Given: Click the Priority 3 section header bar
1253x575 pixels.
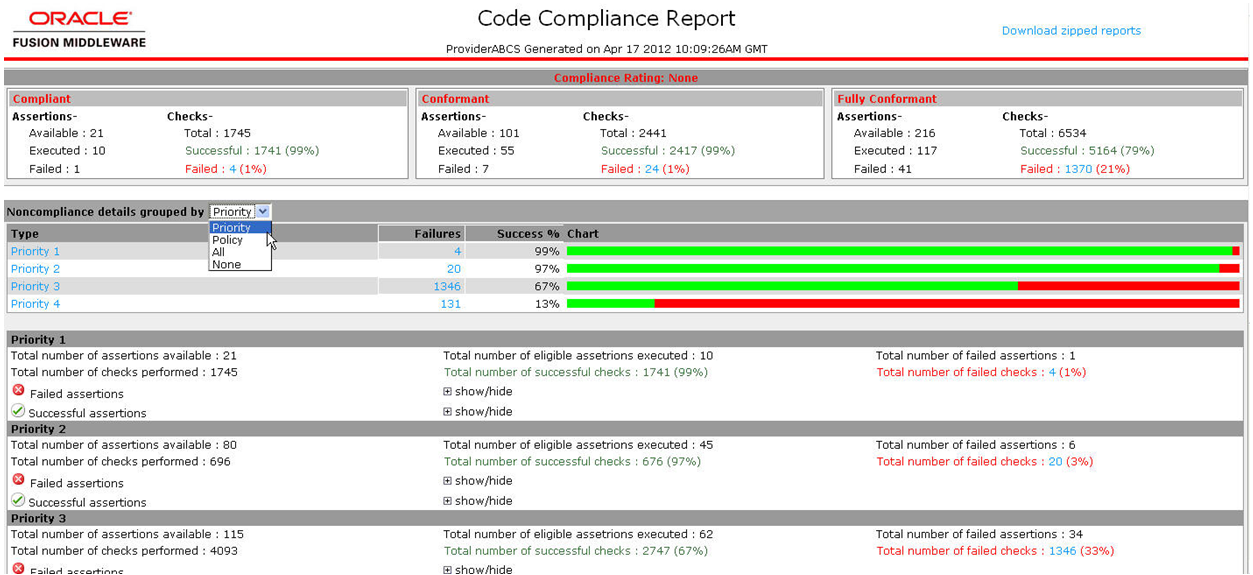Looking at the screenshot, I should (625, 518).
